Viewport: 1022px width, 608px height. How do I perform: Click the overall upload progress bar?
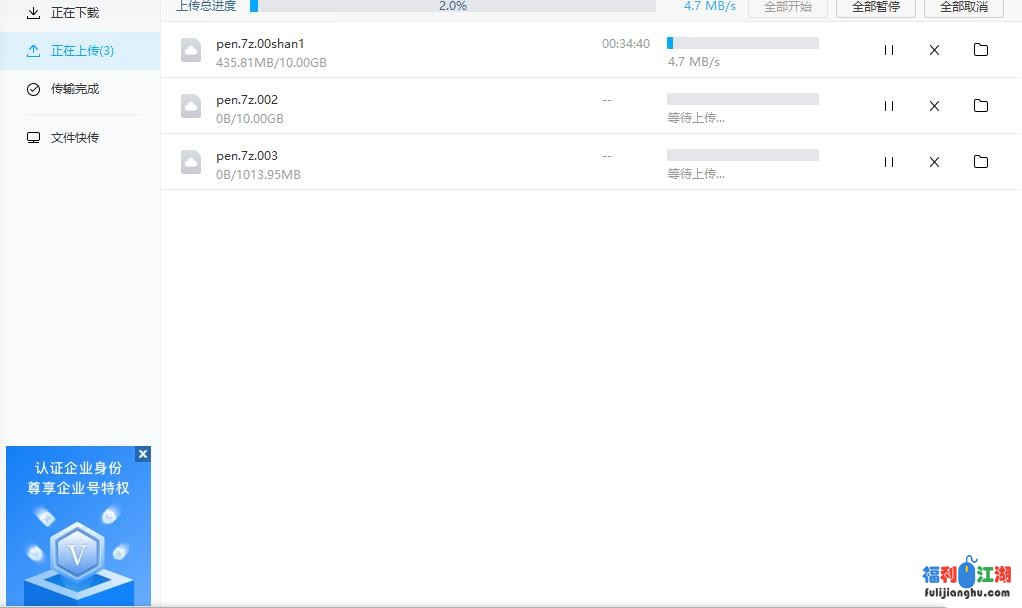point(452,6)
